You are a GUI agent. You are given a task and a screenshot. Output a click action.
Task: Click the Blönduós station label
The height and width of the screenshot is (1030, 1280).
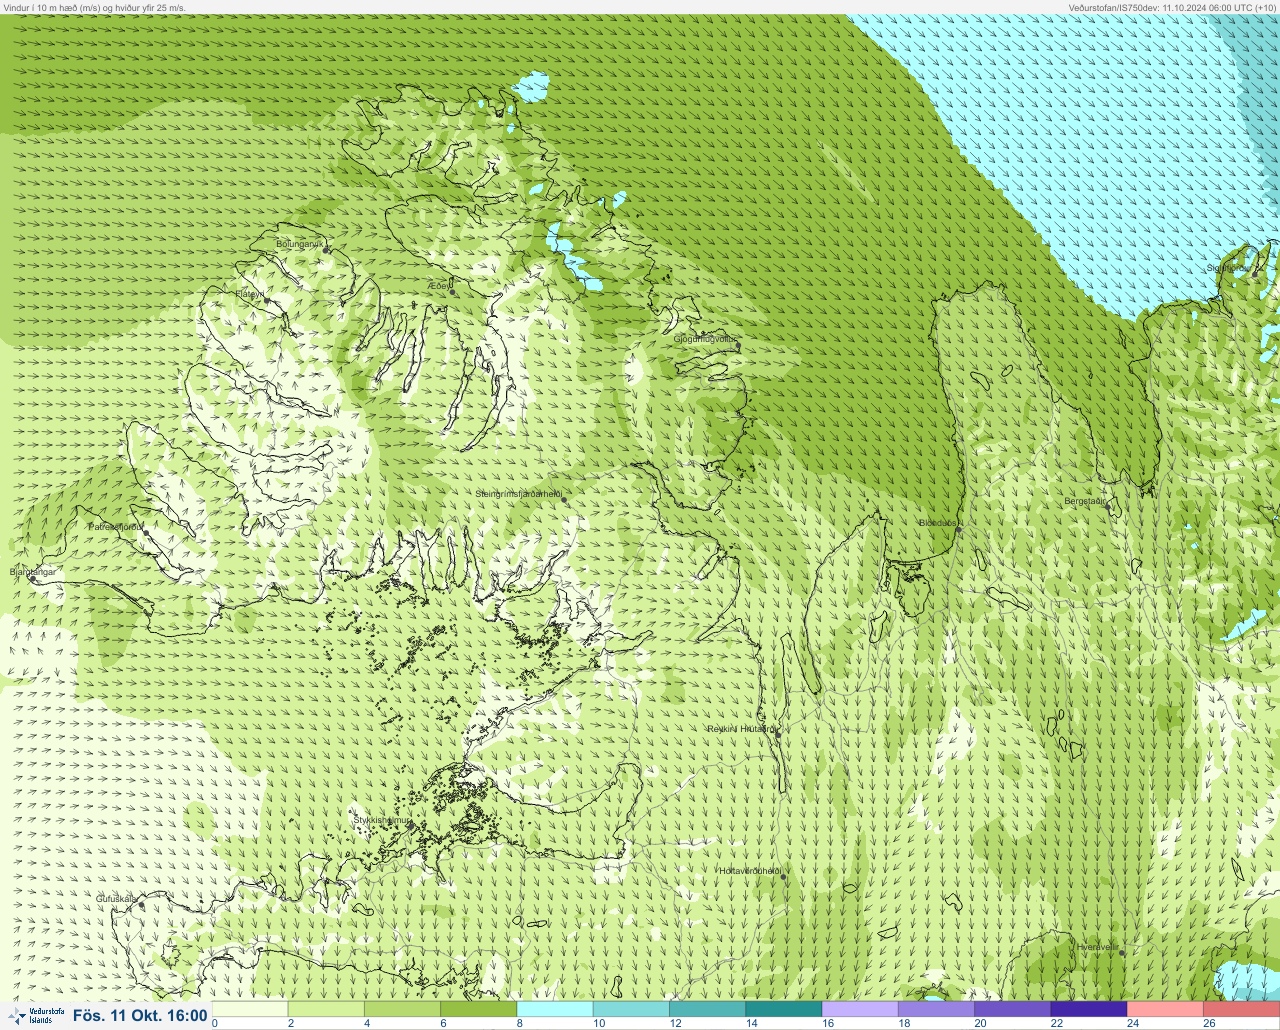click(938, 523)
